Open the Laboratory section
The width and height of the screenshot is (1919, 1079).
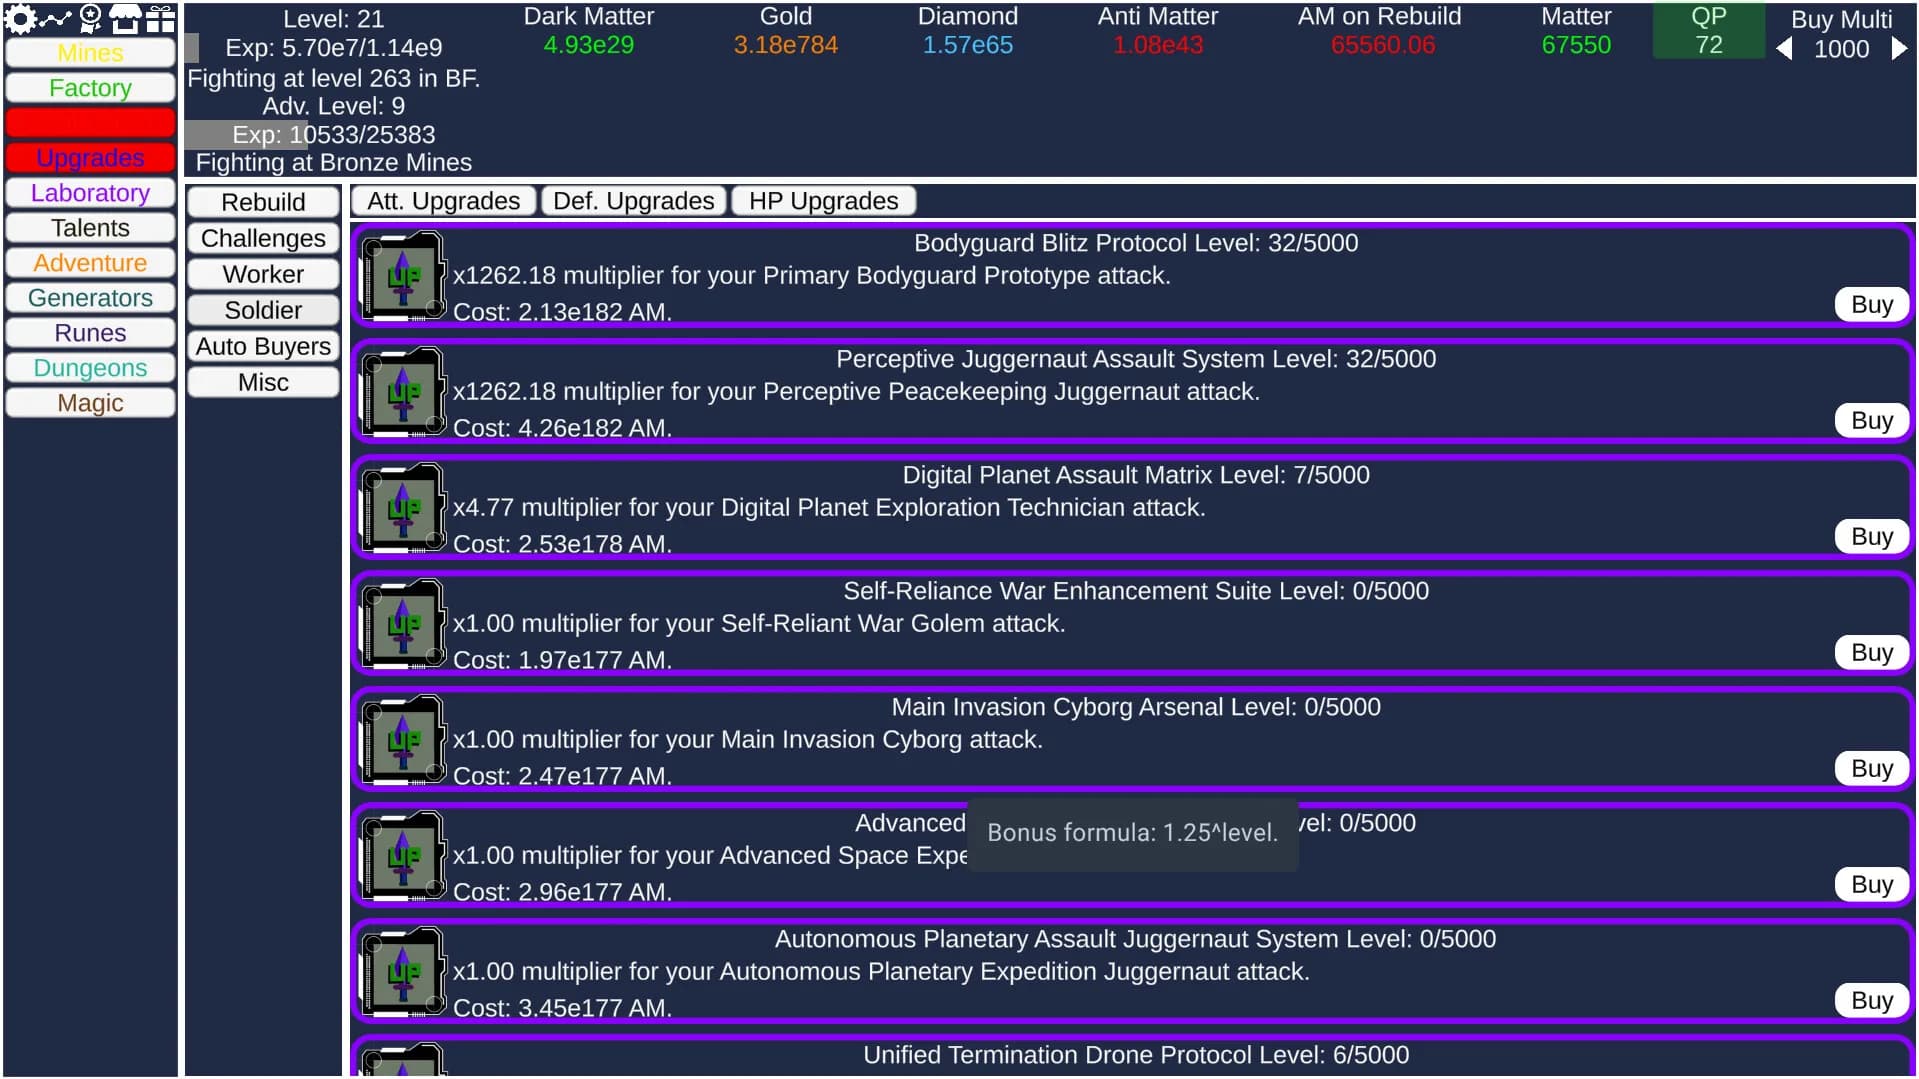[x=90, y=193]
